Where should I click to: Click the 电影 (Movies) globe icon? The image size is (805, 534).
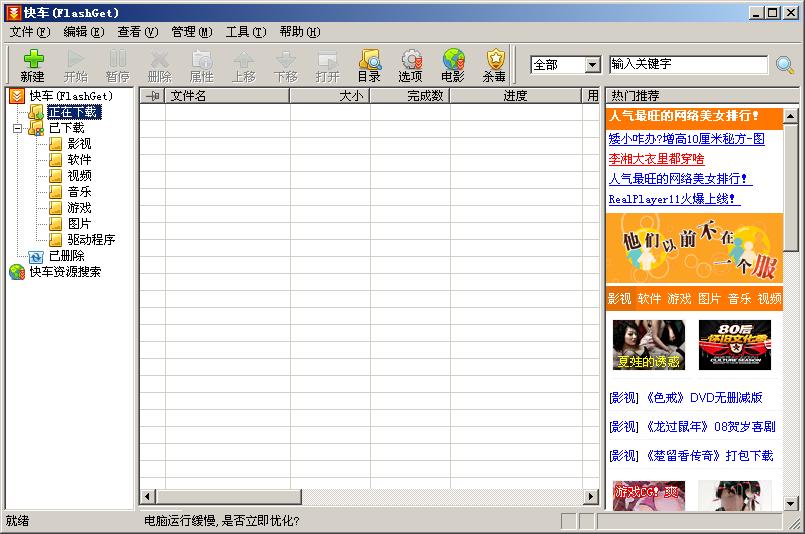click(x=453, y=65)
